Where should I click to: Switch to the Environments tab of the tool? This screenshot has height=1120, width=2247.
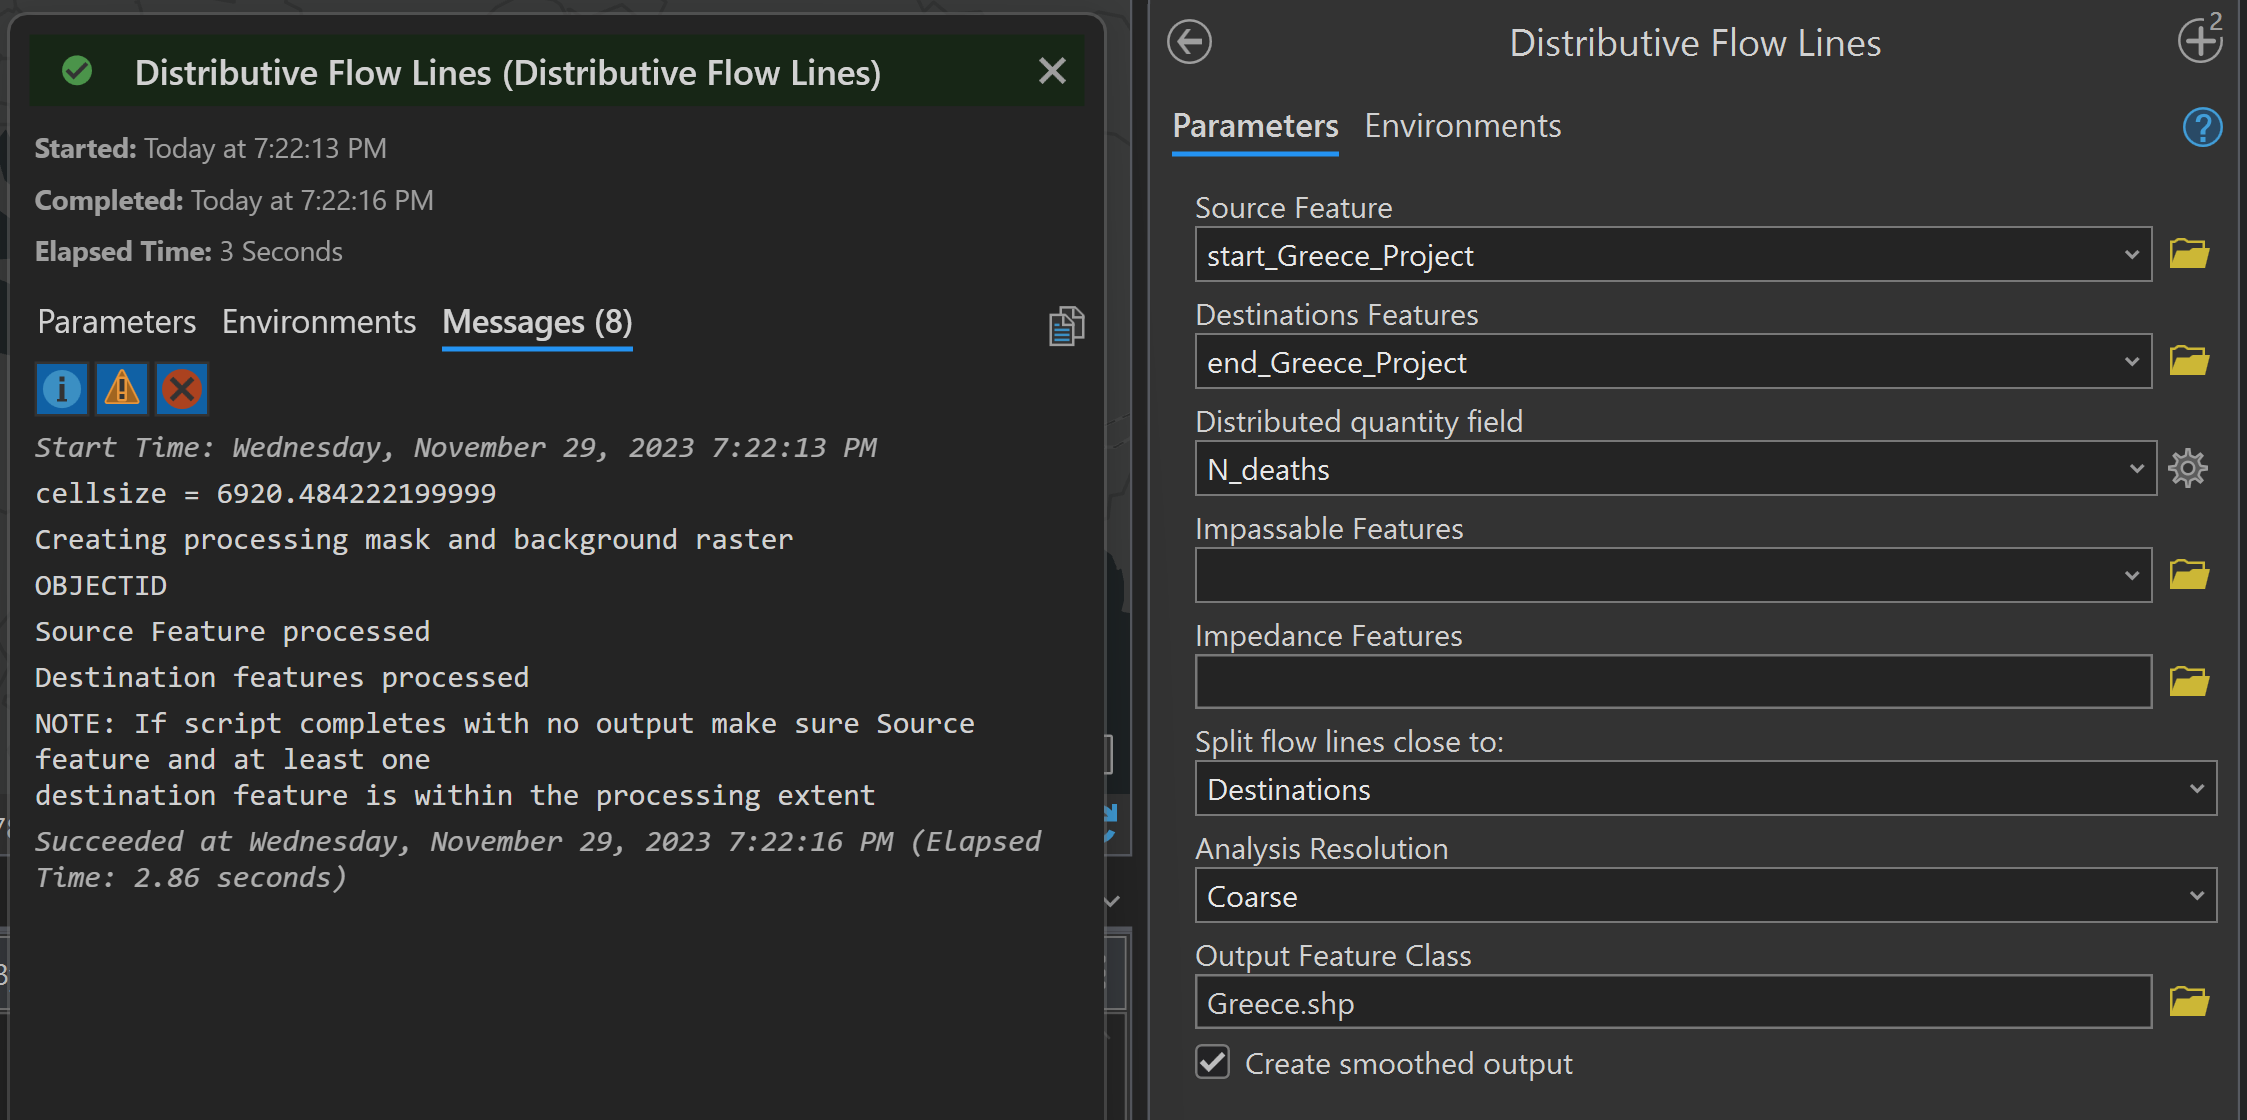point(1462,126)
